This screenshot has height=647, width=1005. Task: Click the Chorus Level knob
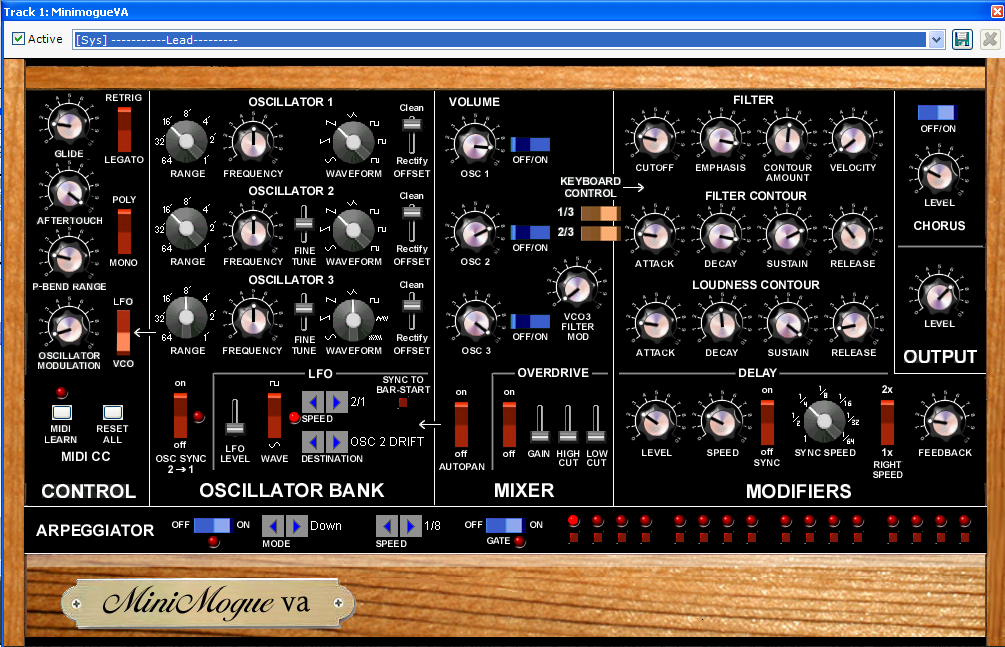coord(939,174)
